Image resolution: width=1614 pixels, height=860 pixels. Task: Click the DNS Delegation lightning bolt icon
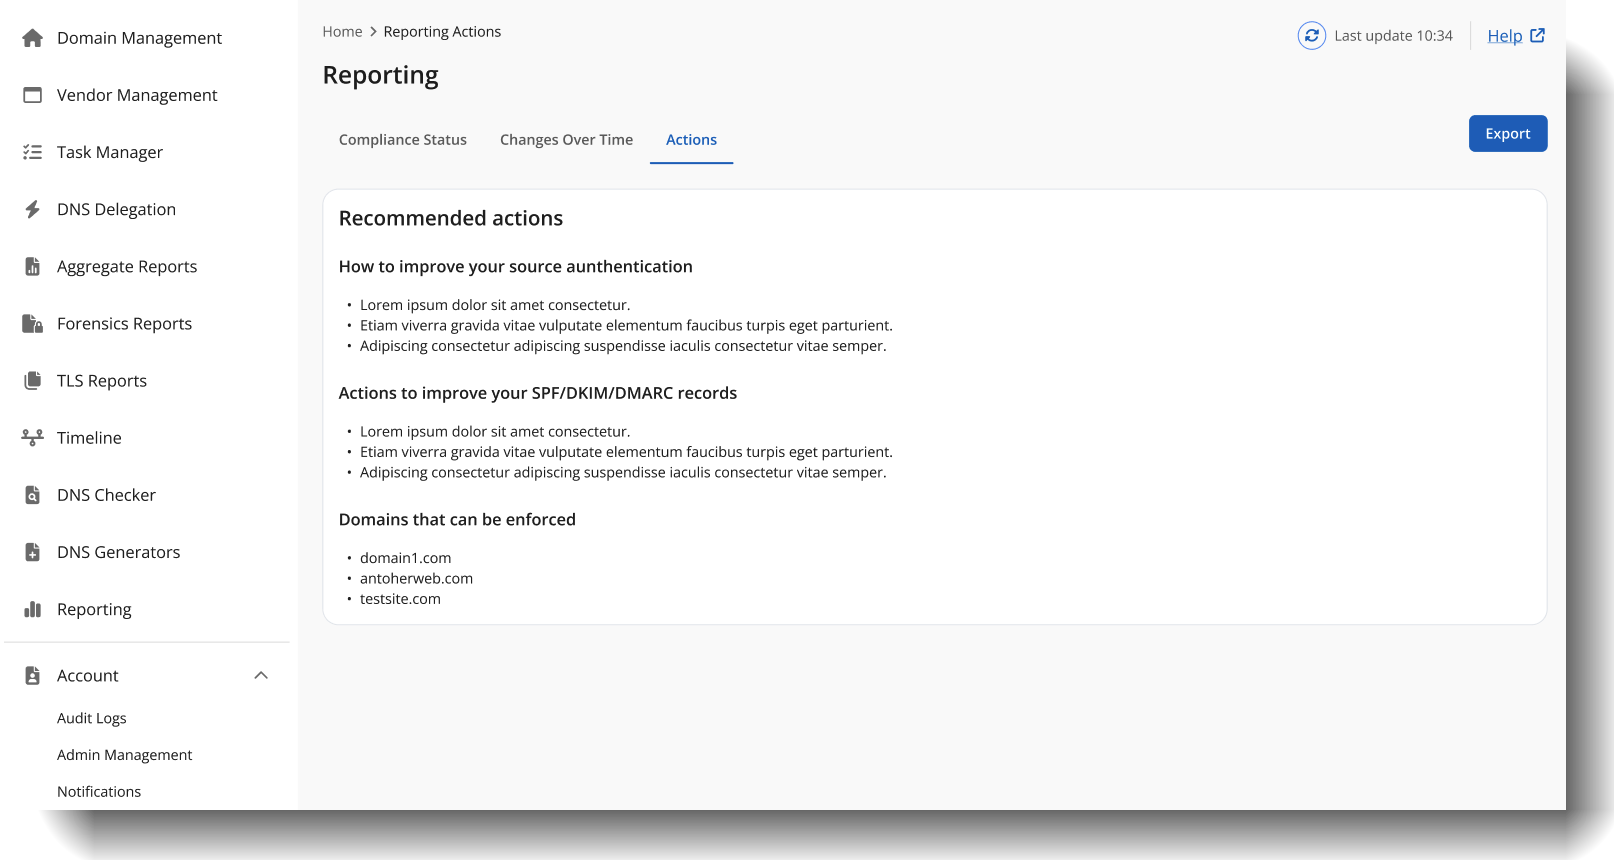click(33, 209)
